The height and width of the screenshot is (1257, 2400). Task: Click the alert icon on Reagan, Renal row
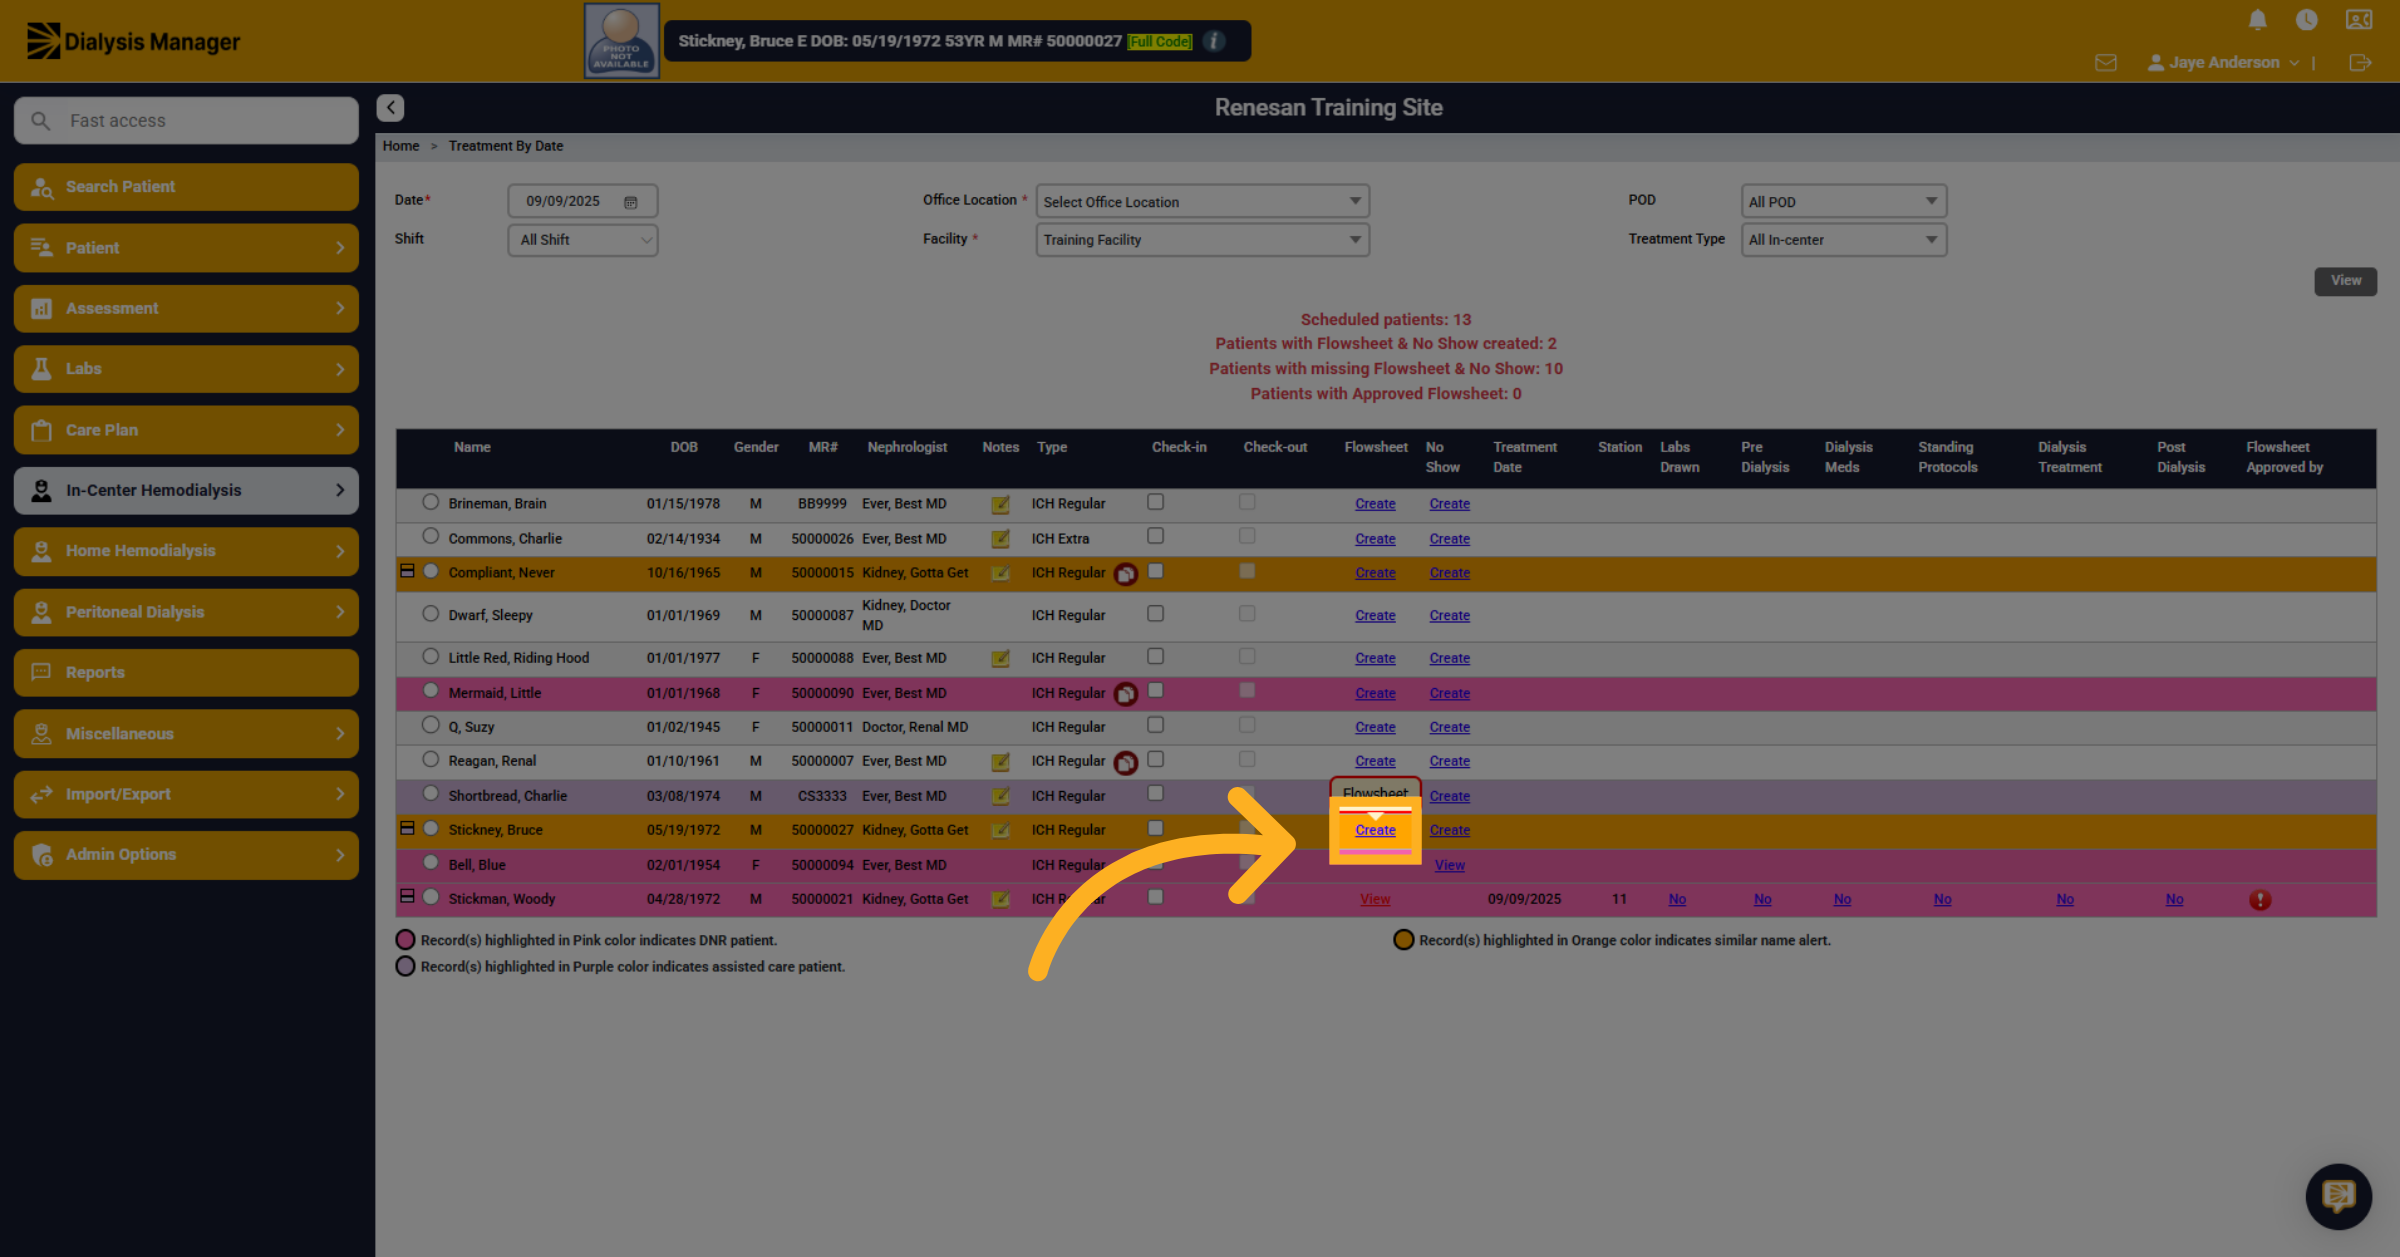1126,763
